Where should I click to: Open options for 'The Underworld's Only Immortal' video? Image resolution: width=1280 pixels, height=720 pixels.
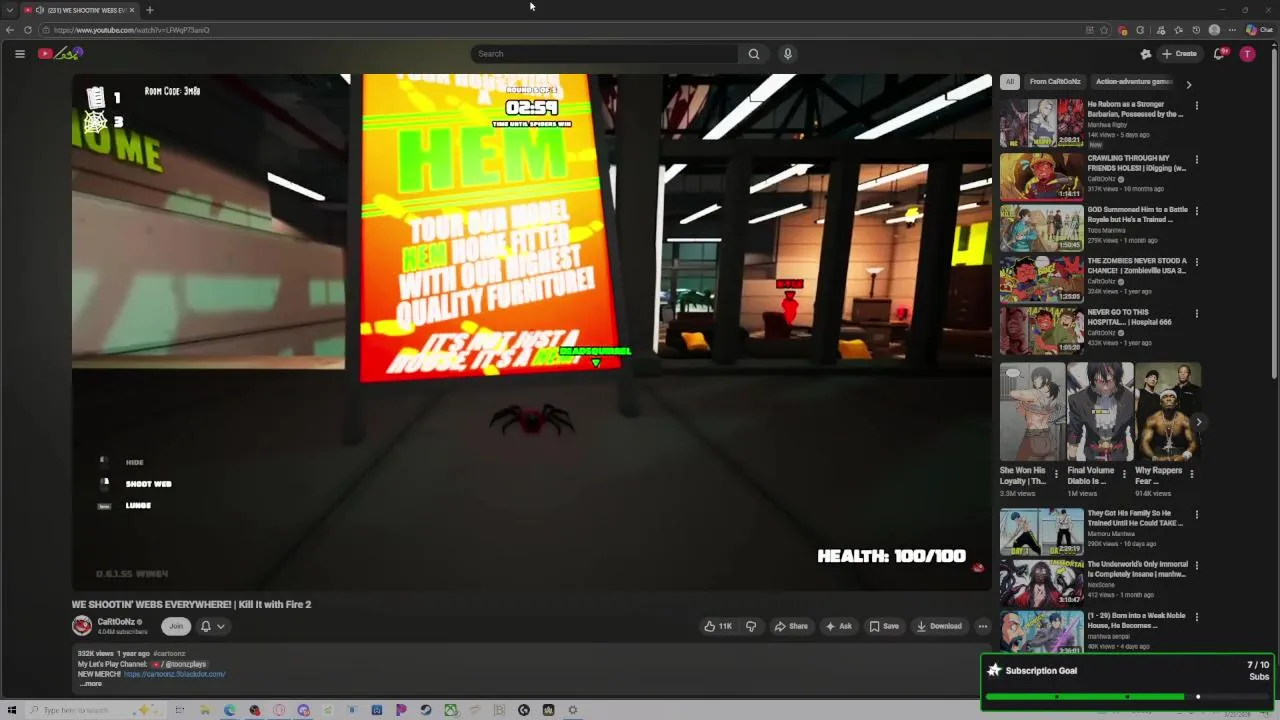1196,565
